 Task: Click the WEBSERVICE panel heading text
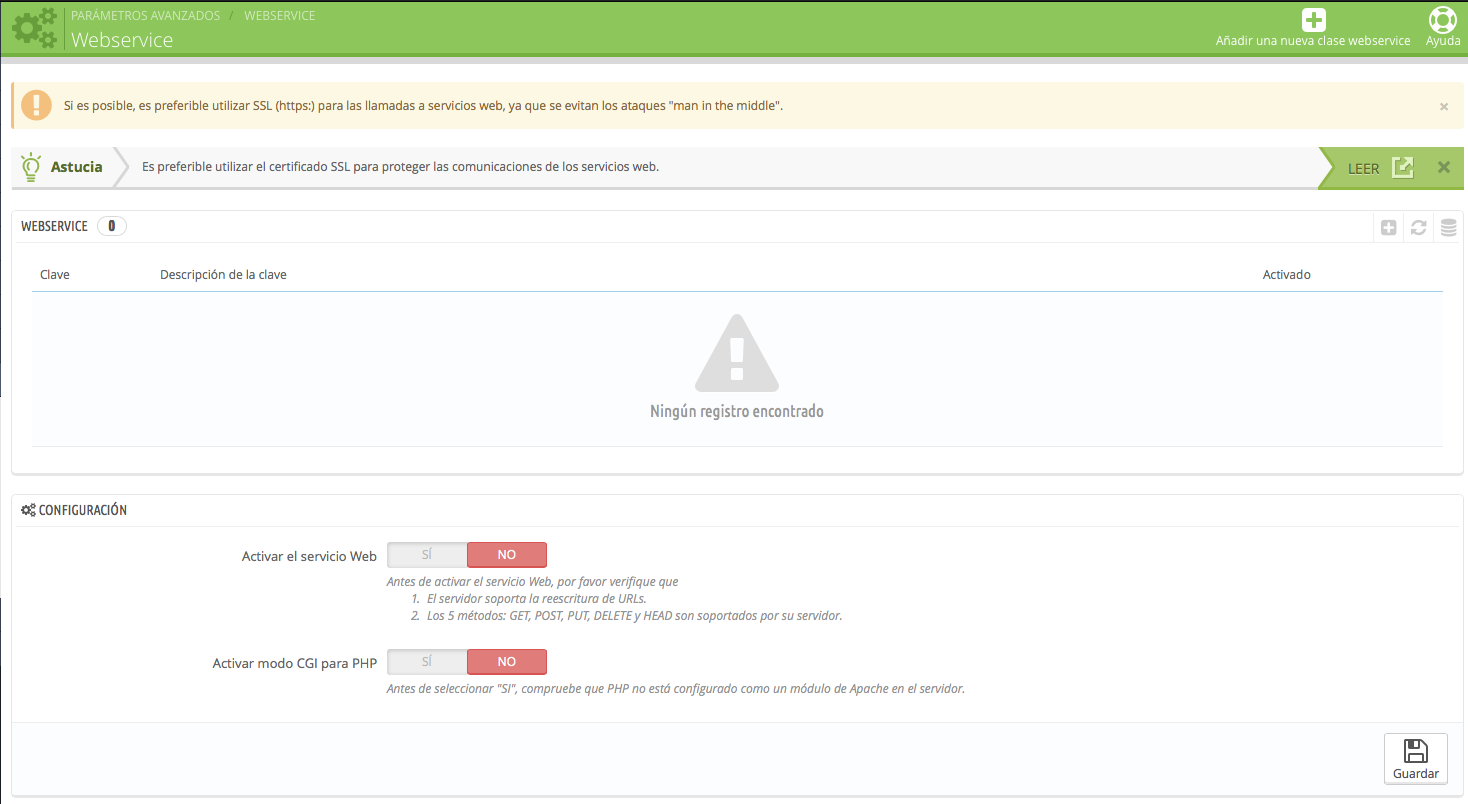(54, 226)
